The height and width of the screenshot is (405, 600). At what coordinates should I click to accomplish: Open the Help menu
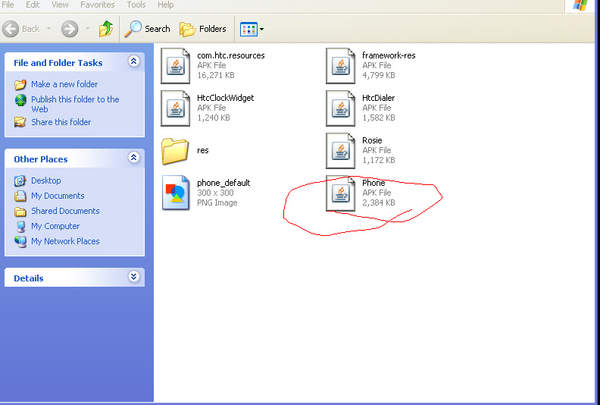tap(166, 5)
